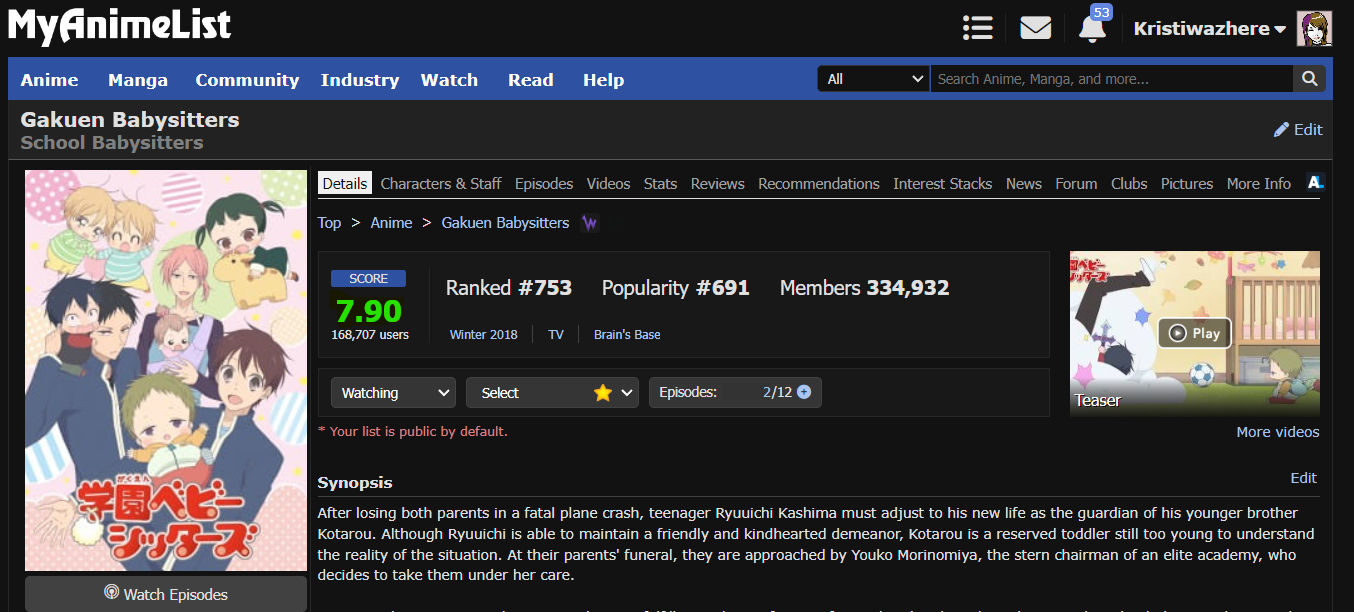Click the user avatar picture
Image resolution: width=1354 pixels, height=612 pixels.
pos(1314,29)
